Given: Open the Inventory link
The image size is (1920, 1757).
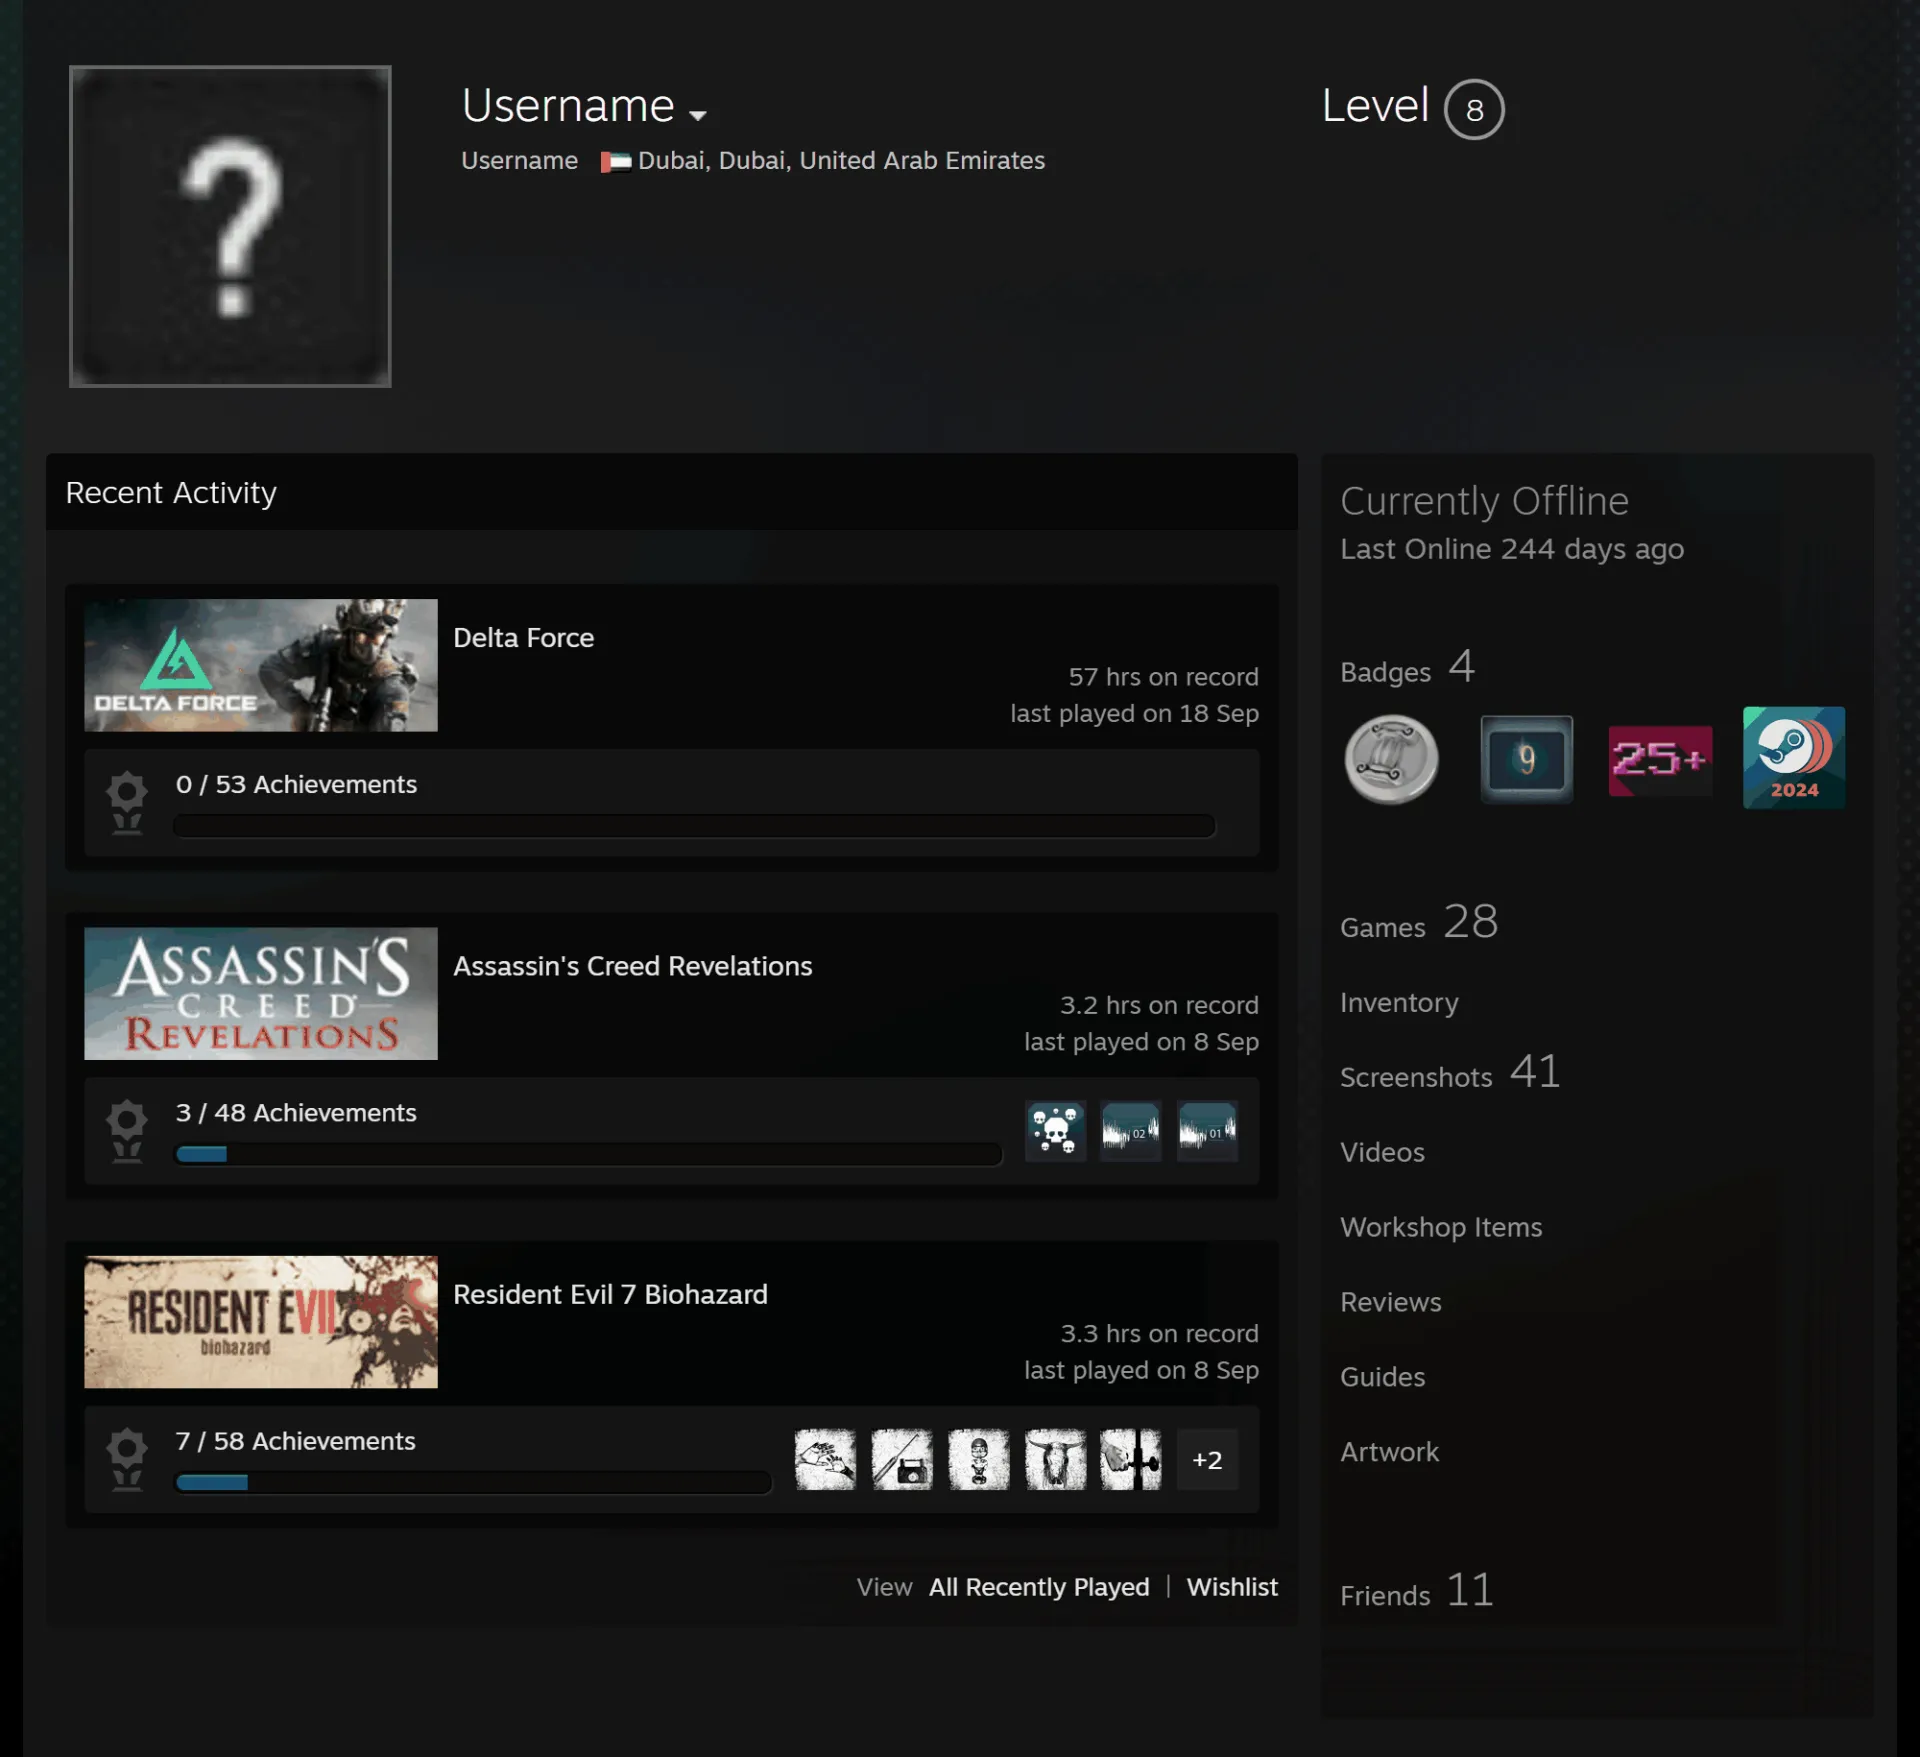Looking at the screenshot, I should click(x=1399, y=1002).
